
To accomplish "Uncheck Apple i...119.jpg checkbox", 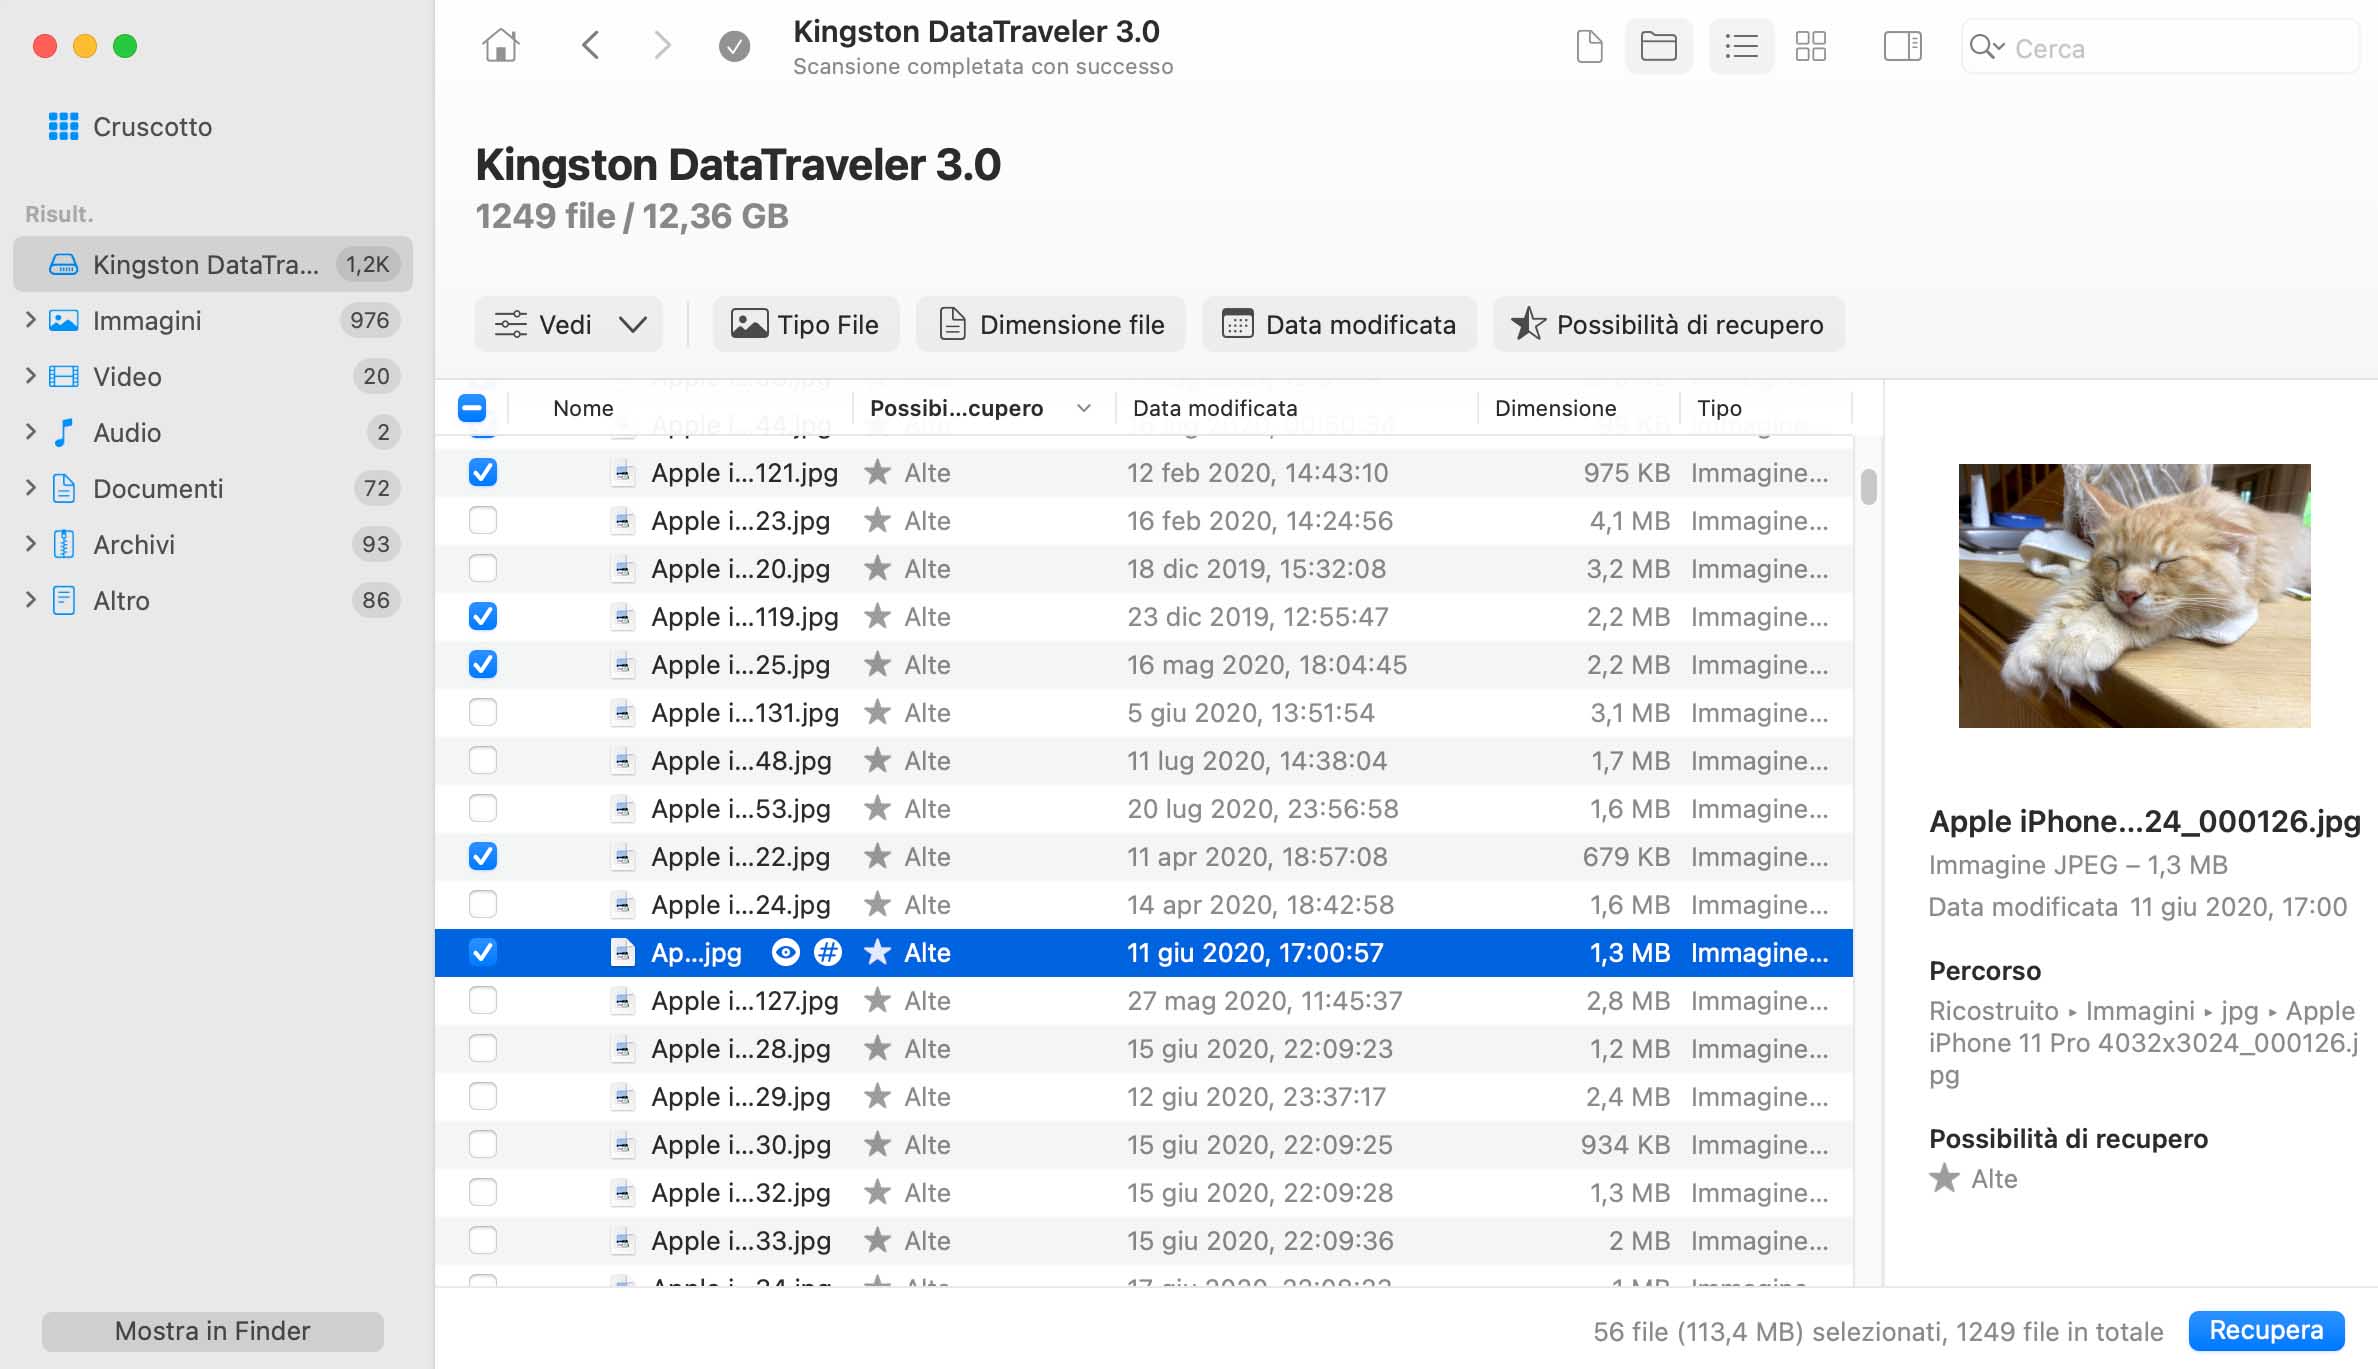I will [x=483, y=616].
